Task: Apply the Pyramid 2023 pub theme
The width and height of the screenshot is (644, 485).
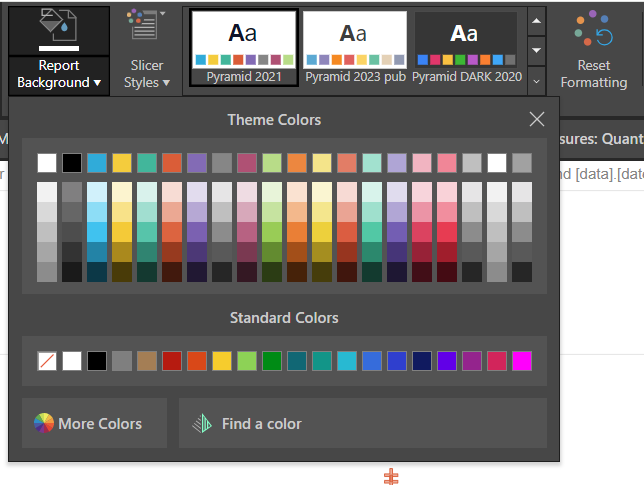Action: click(x=355, y=48)
